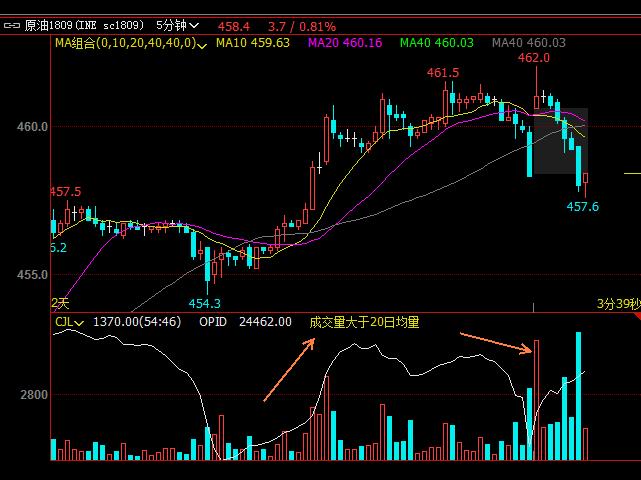
Task: Open the CJL volume indicator dropdown
Action: (x=69, y=322)
